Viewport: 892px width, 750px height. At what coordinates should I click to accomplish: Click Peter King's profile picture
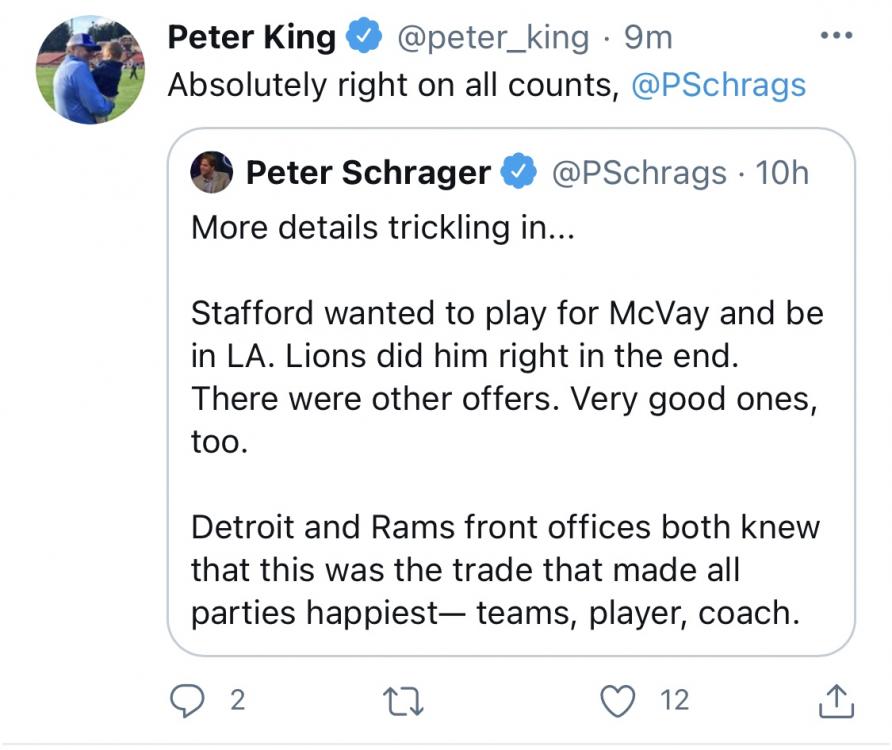(89, 70)
